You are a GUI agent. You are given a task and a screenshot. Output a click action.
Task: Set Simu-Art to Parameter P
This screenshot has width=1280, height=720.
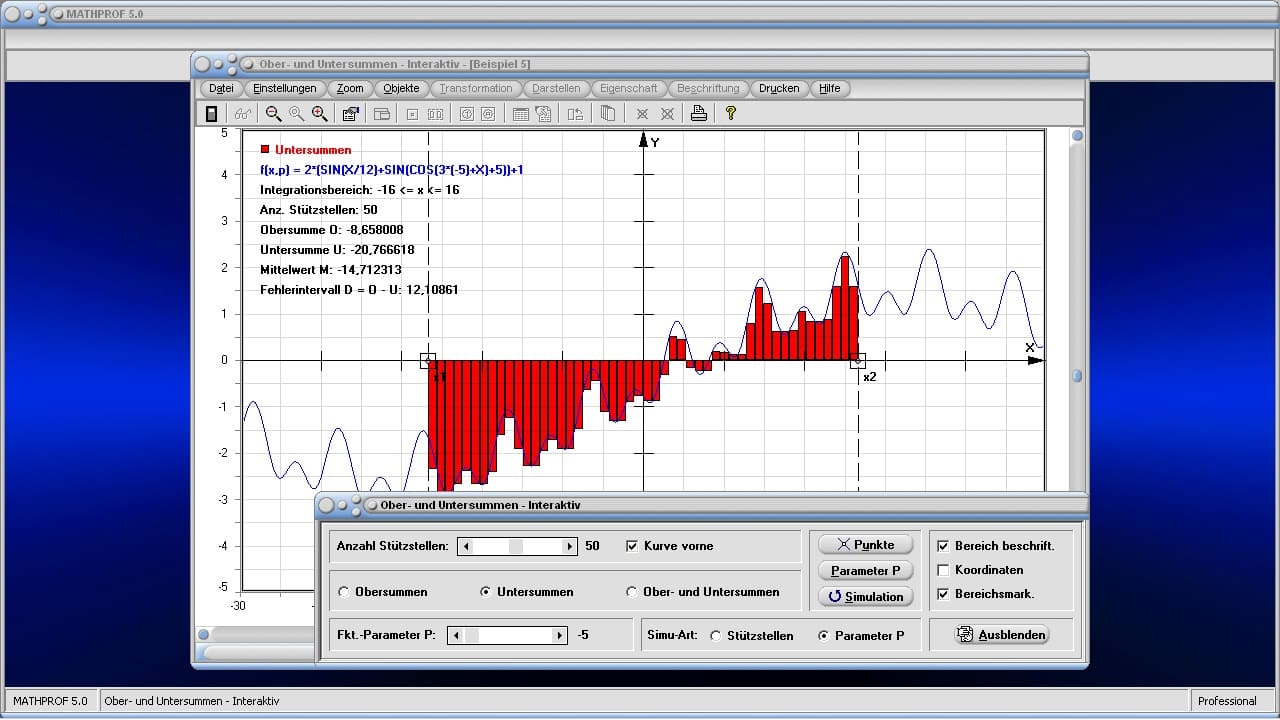pos(824,636)
